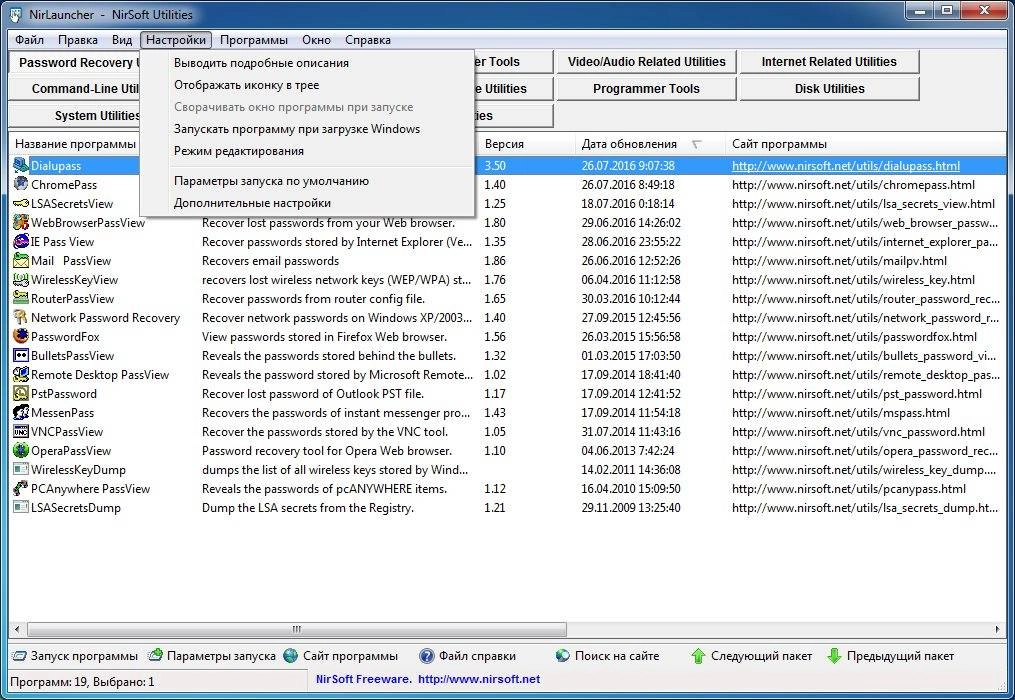Click the 14.02.2011 14:36:08 date cell
Viewport: 1015px width, 700px height.
[x=630, y=469]
